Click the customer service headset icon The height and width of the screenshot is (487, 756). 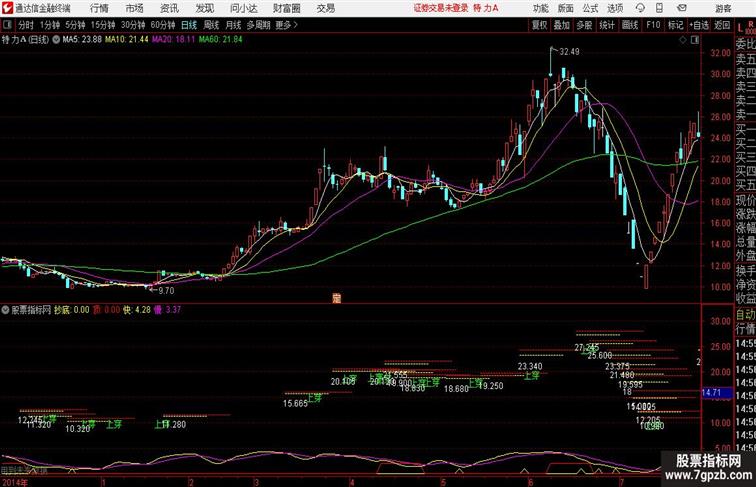[640, 8]
